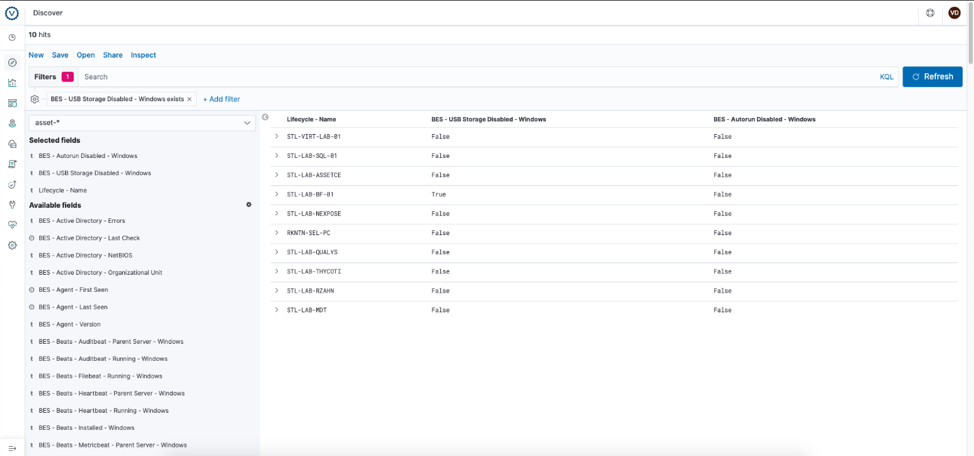Image resolution: width=974 pixels, height=456 pixels.
Task: Click the Refresh button
Action: point(932,76)
